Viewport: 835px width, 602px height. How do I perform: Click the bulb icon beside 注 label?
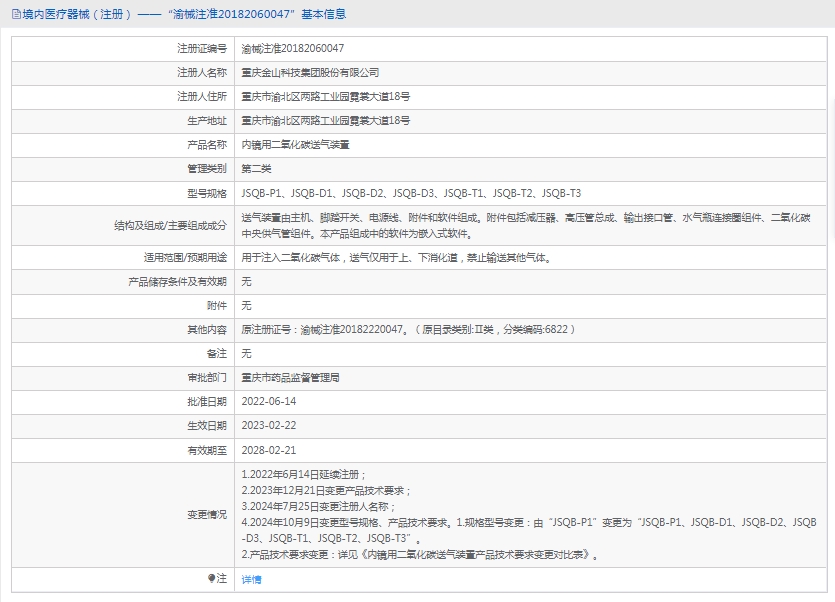click(211, 579)
